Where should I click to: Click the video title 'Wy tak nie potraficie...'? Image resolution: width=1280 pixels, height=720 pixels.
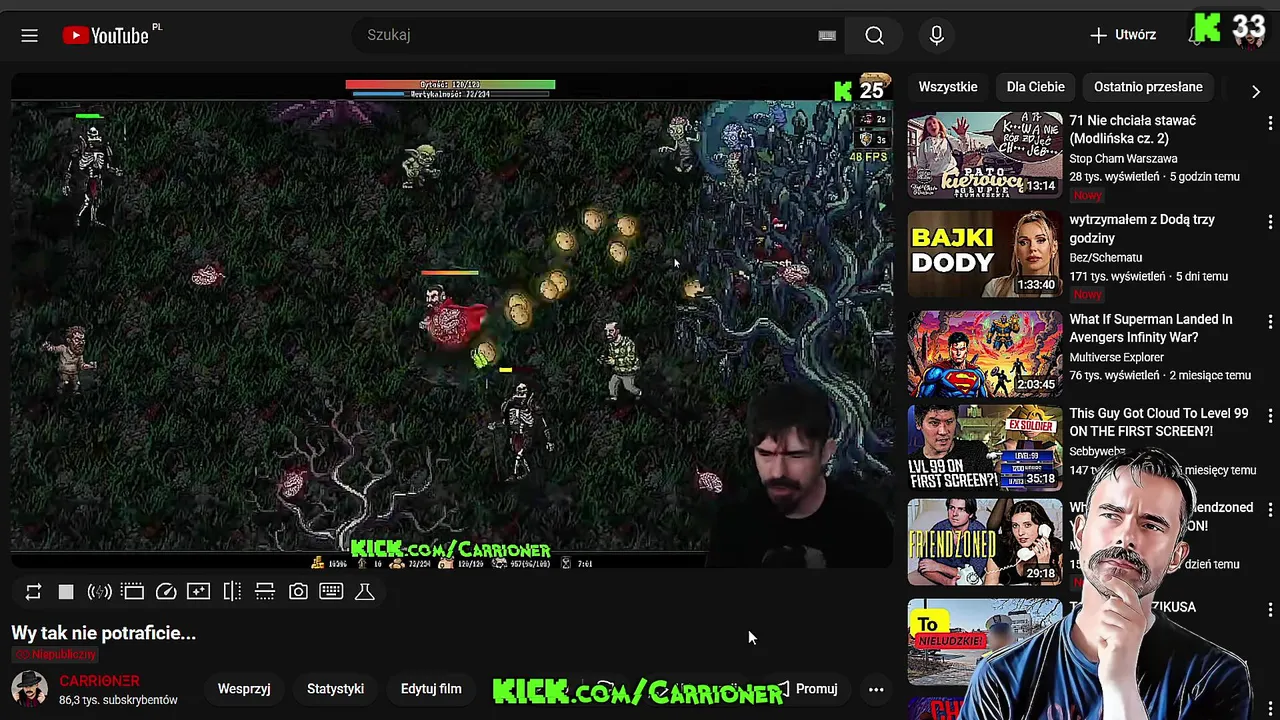click(103, 633)
